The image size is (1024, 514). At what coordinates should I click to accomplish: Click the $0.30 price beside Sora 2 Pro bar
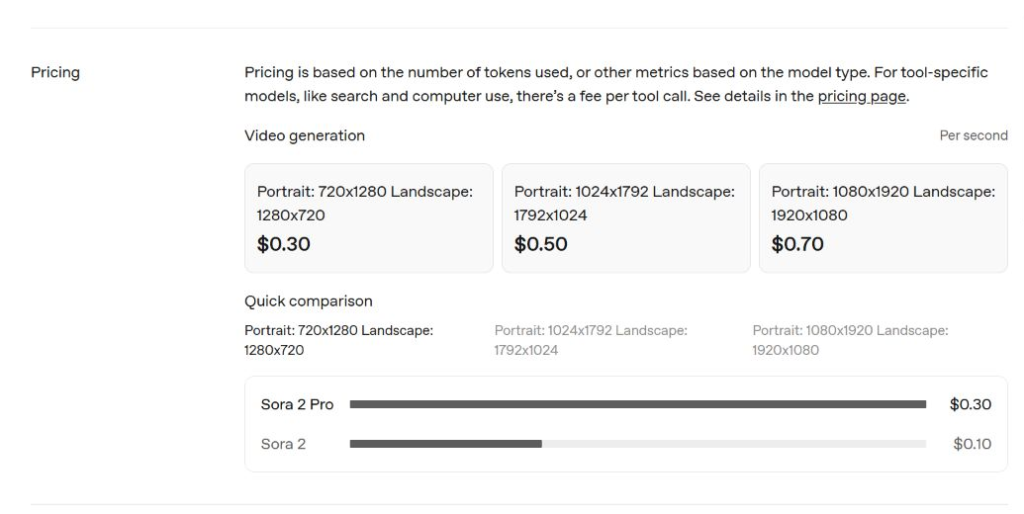(970, 404)
